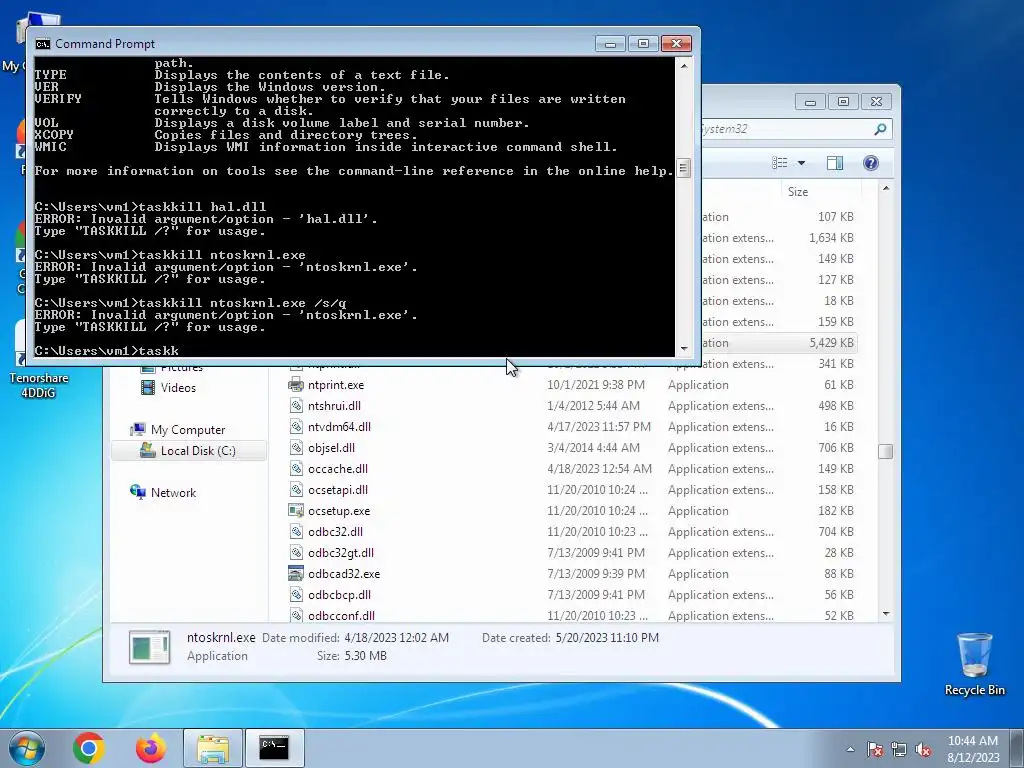
Task: Open the Recycle Bin desktop icon
Action: coord(974,664)
